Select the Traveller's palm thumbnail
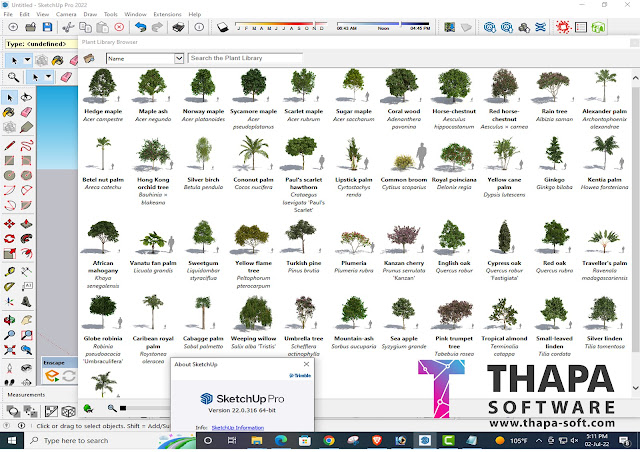 [x=605, y=241]
